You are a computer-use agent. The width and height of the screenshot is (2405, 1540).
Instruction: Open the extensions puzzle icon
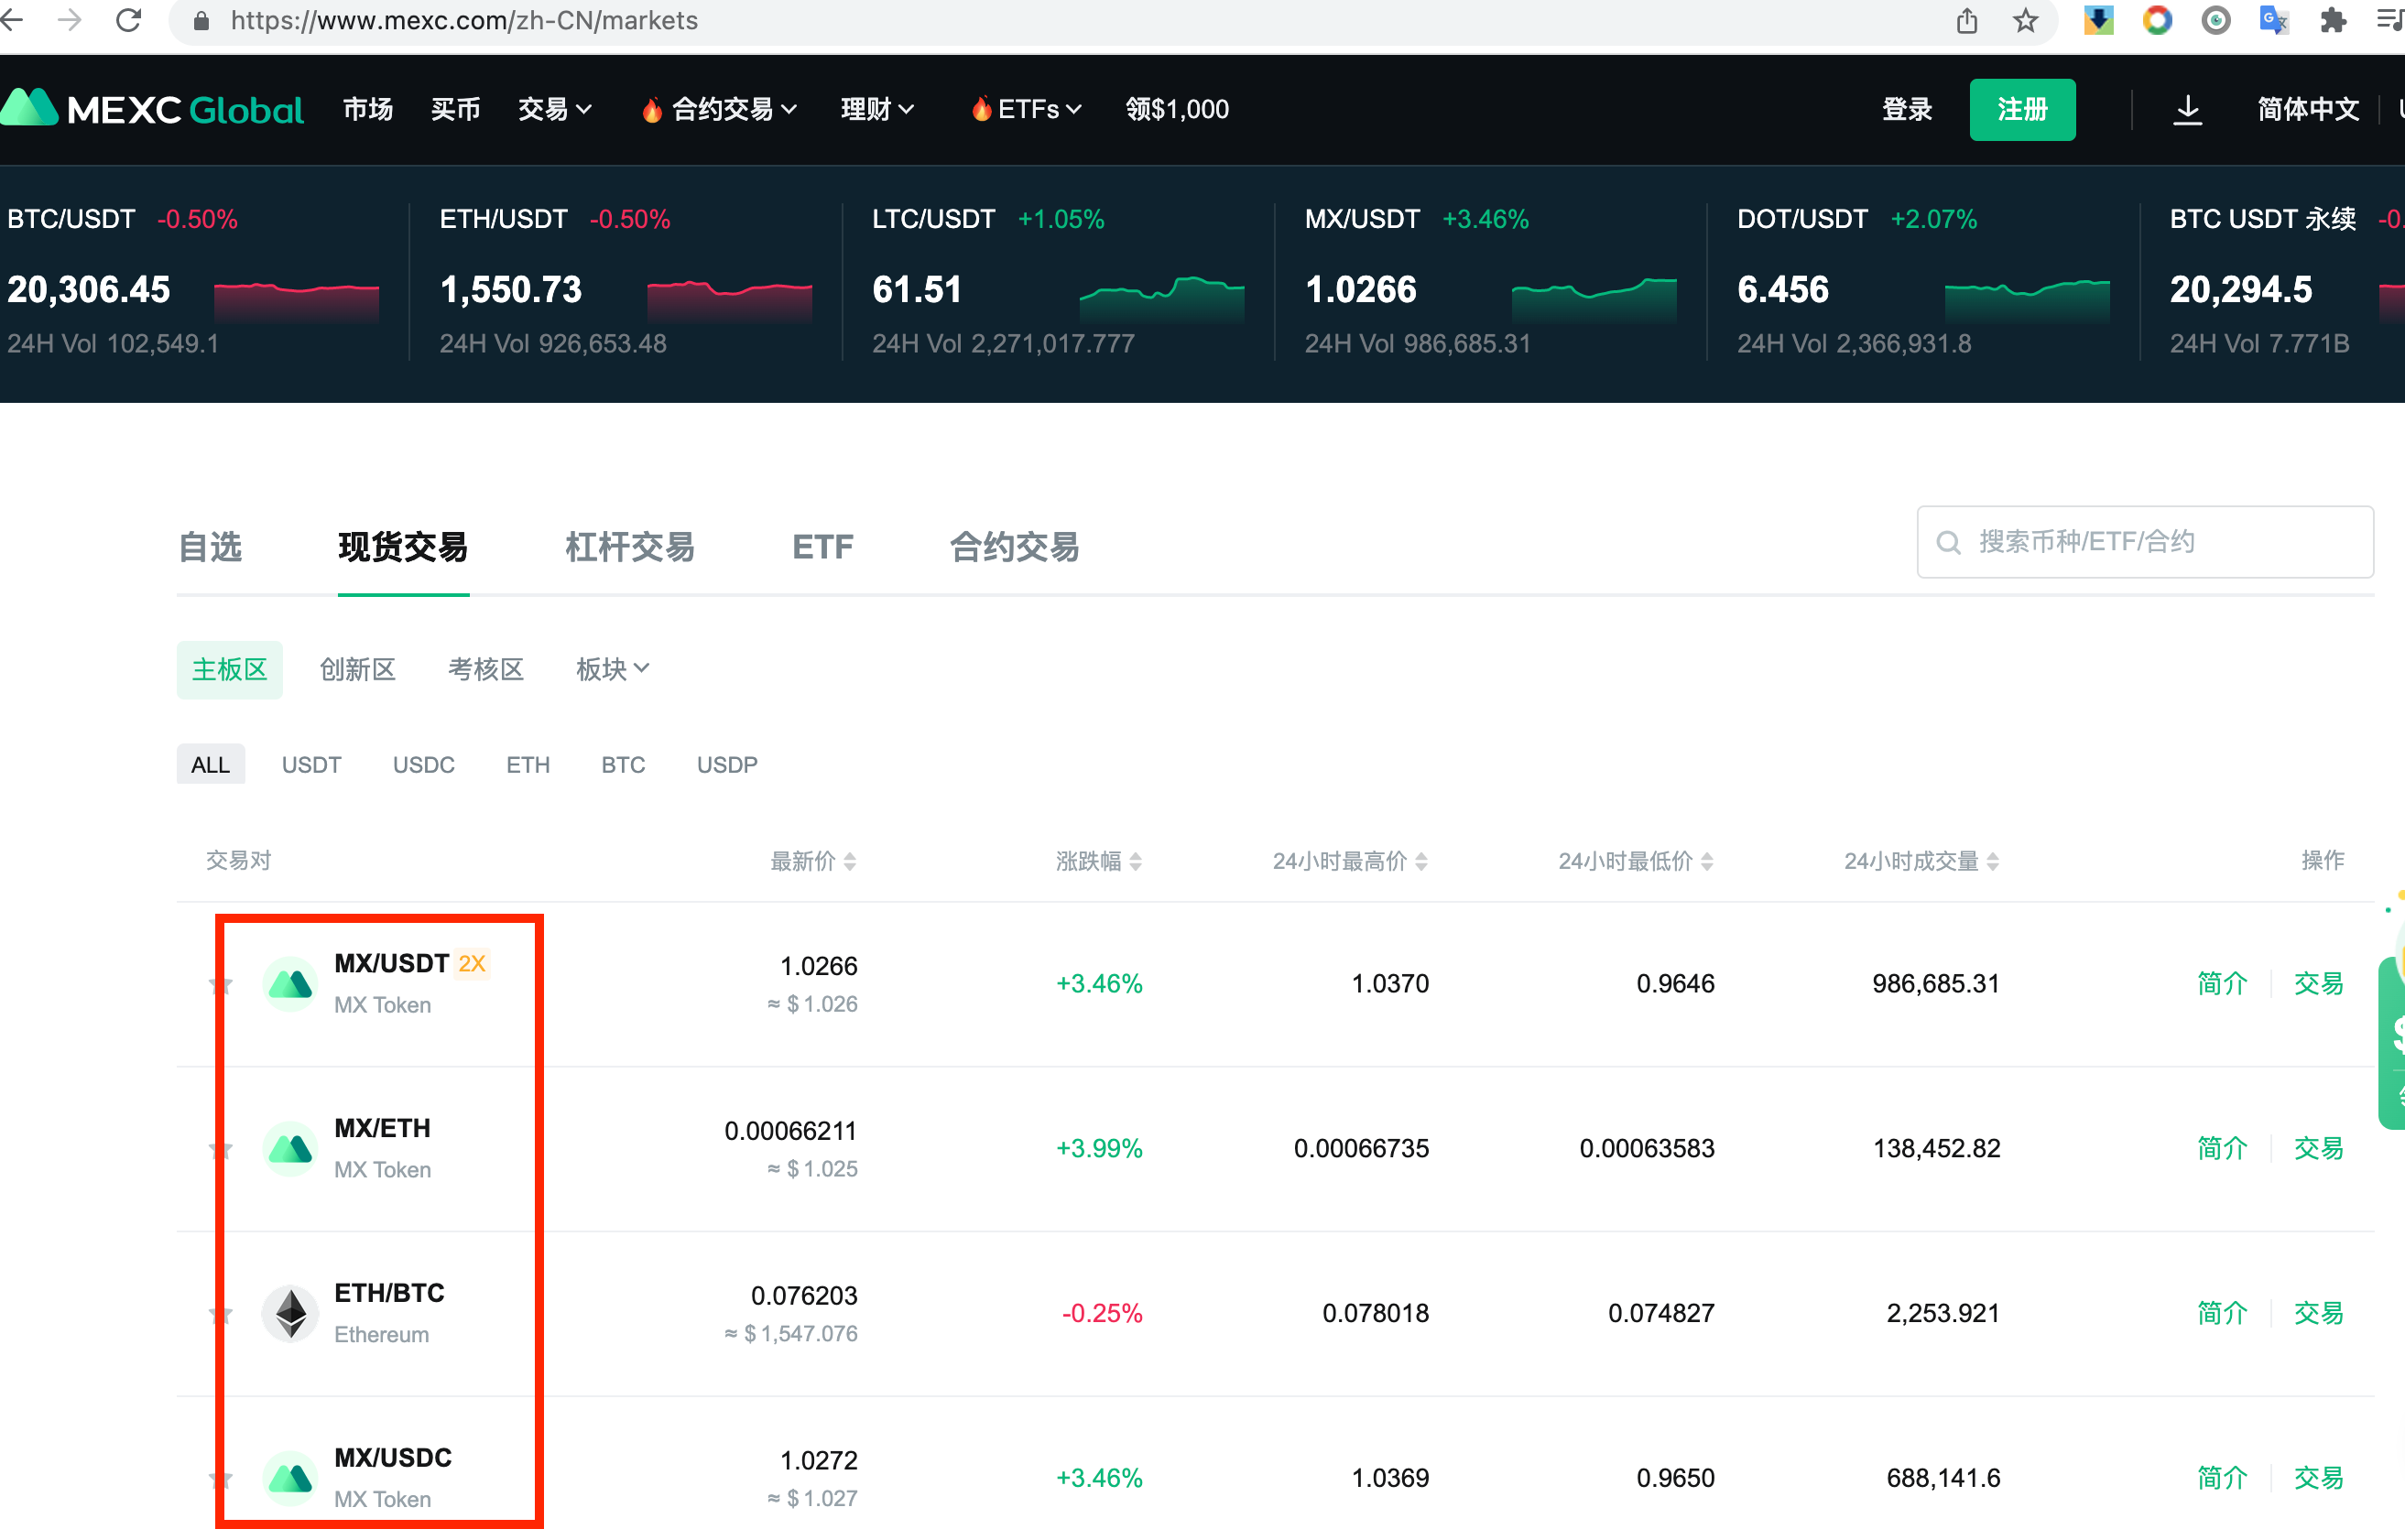pos(2333,21)
